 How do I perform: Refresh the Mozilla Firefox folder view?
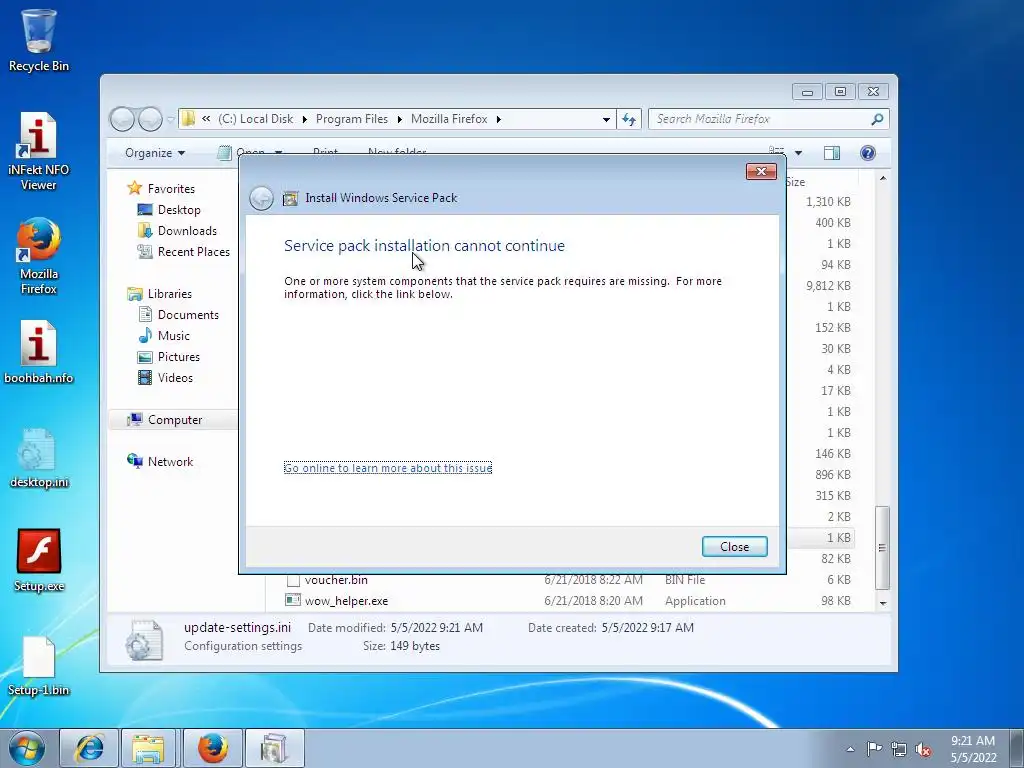(629, 119)
